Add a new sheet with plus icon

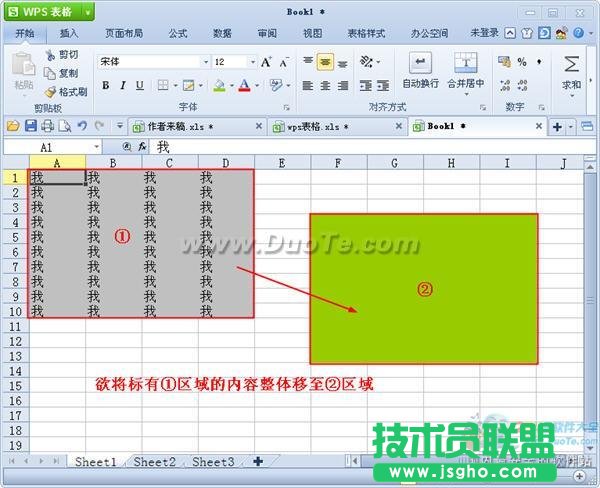(258, 461)
